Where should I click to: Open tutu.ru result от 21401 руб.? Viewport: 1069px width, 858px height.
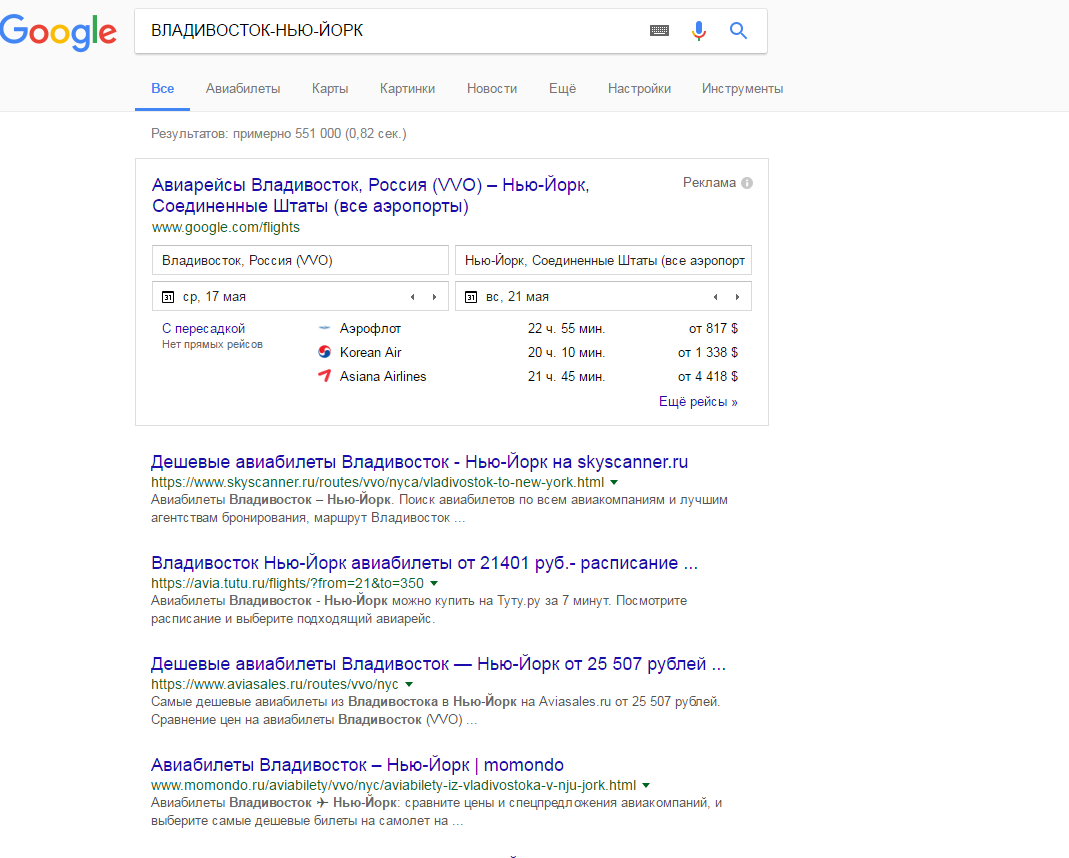424,563
